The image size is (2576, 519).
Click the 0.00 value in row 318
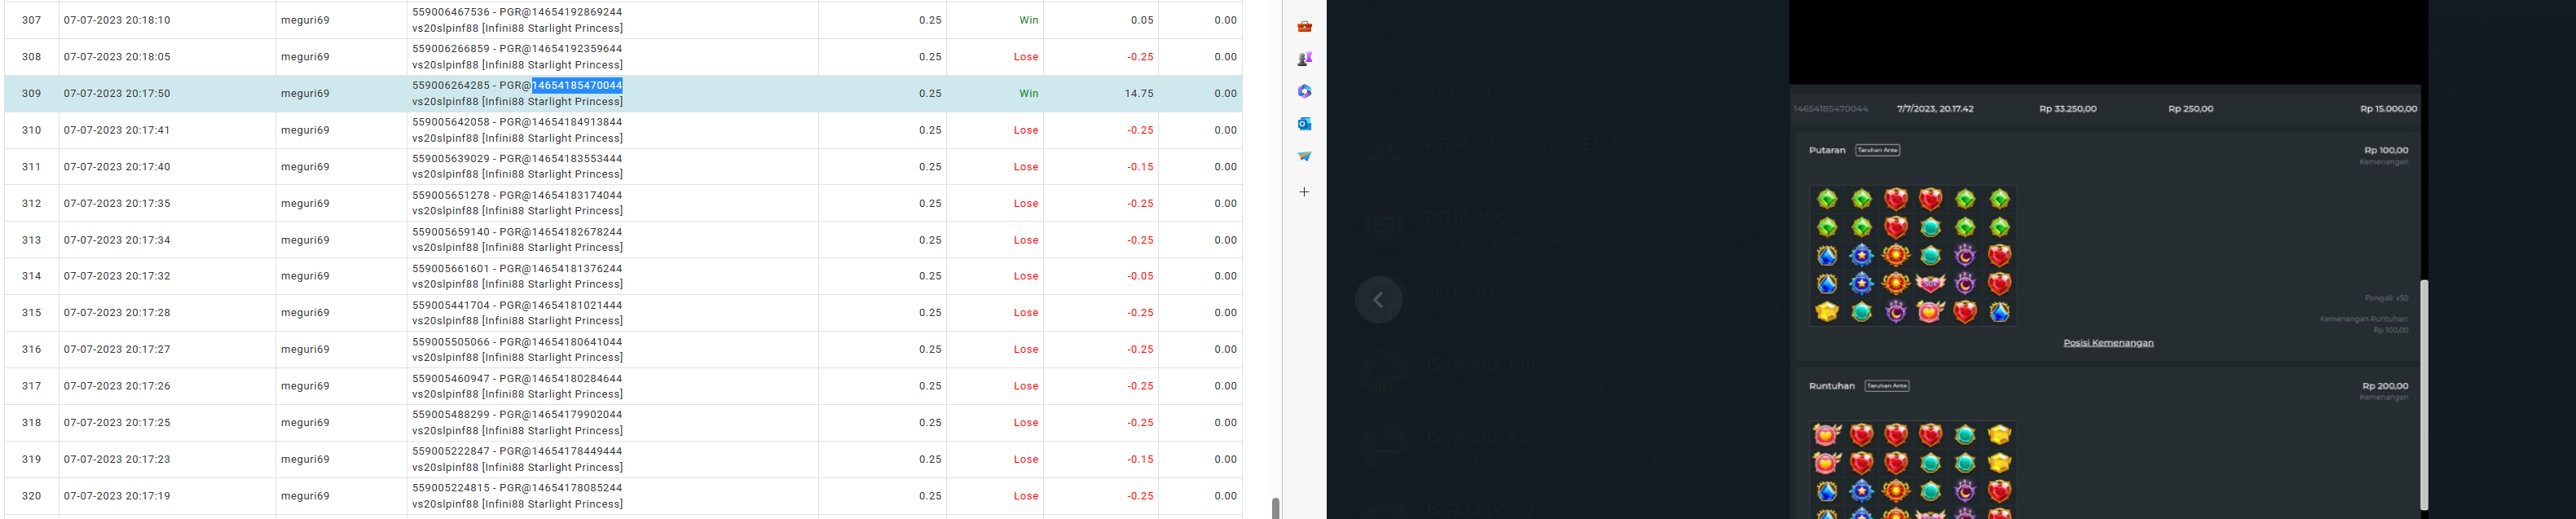[1225, 423]
